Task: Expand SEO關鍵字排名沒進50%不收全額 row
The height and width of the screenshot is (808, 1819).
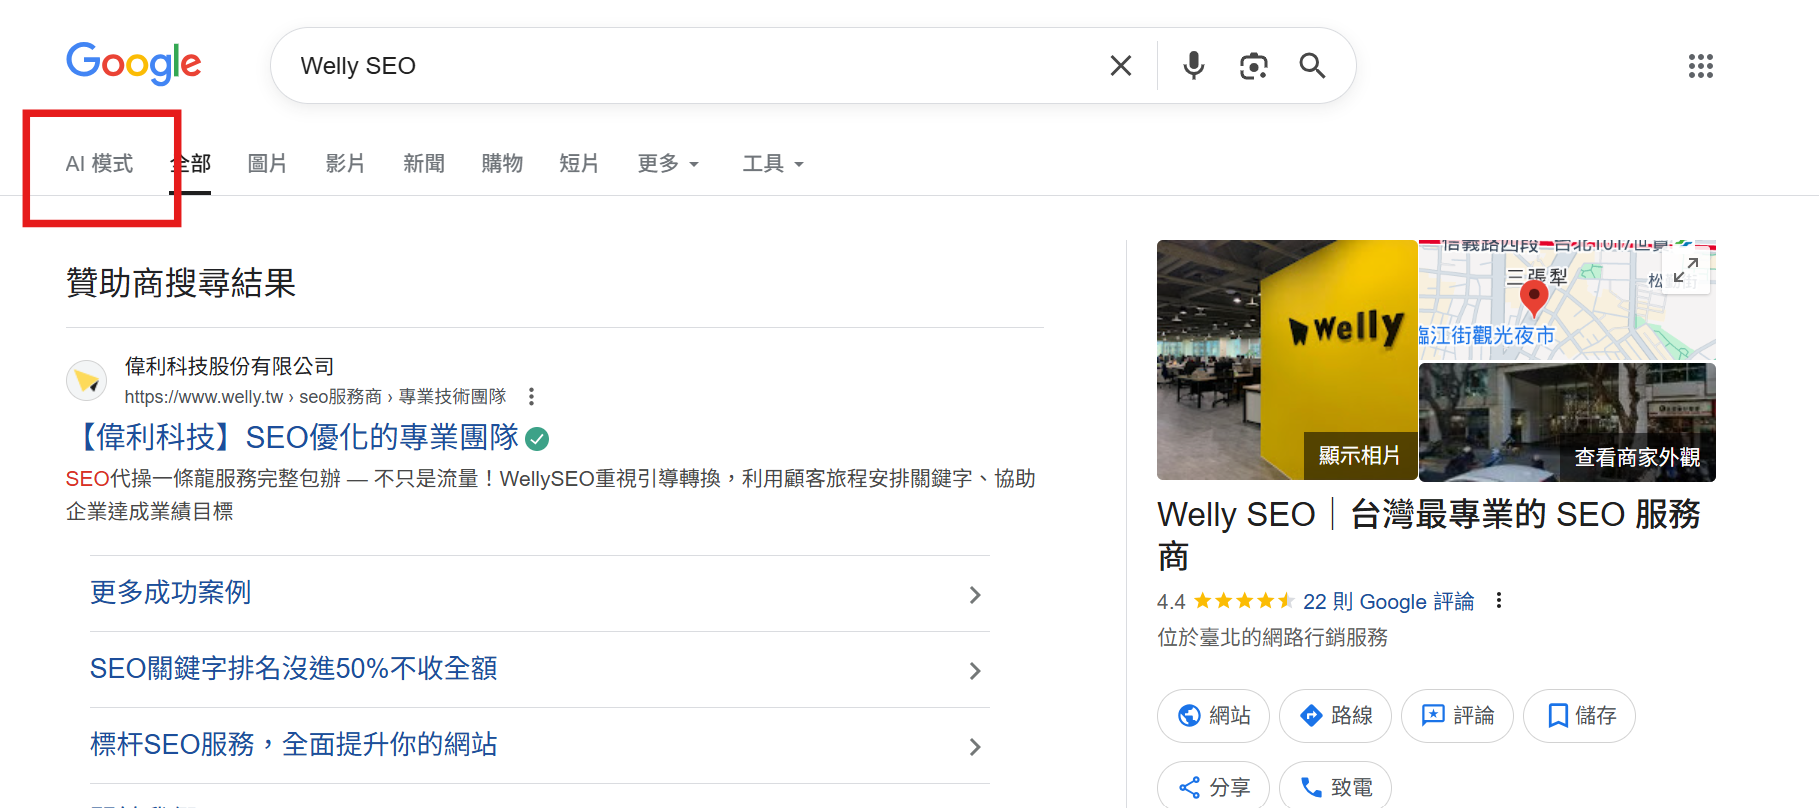Action: pos(540,670)
